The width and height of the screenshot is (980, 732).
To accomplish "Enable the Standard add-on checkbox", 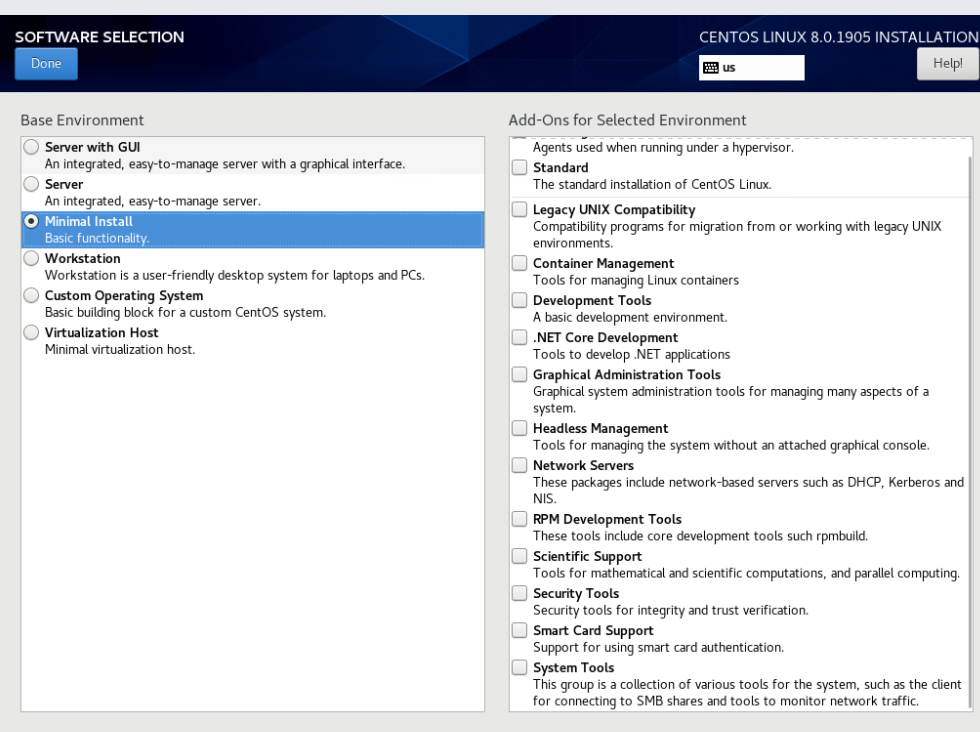I will pyautogui.click(x=519, y=167).
